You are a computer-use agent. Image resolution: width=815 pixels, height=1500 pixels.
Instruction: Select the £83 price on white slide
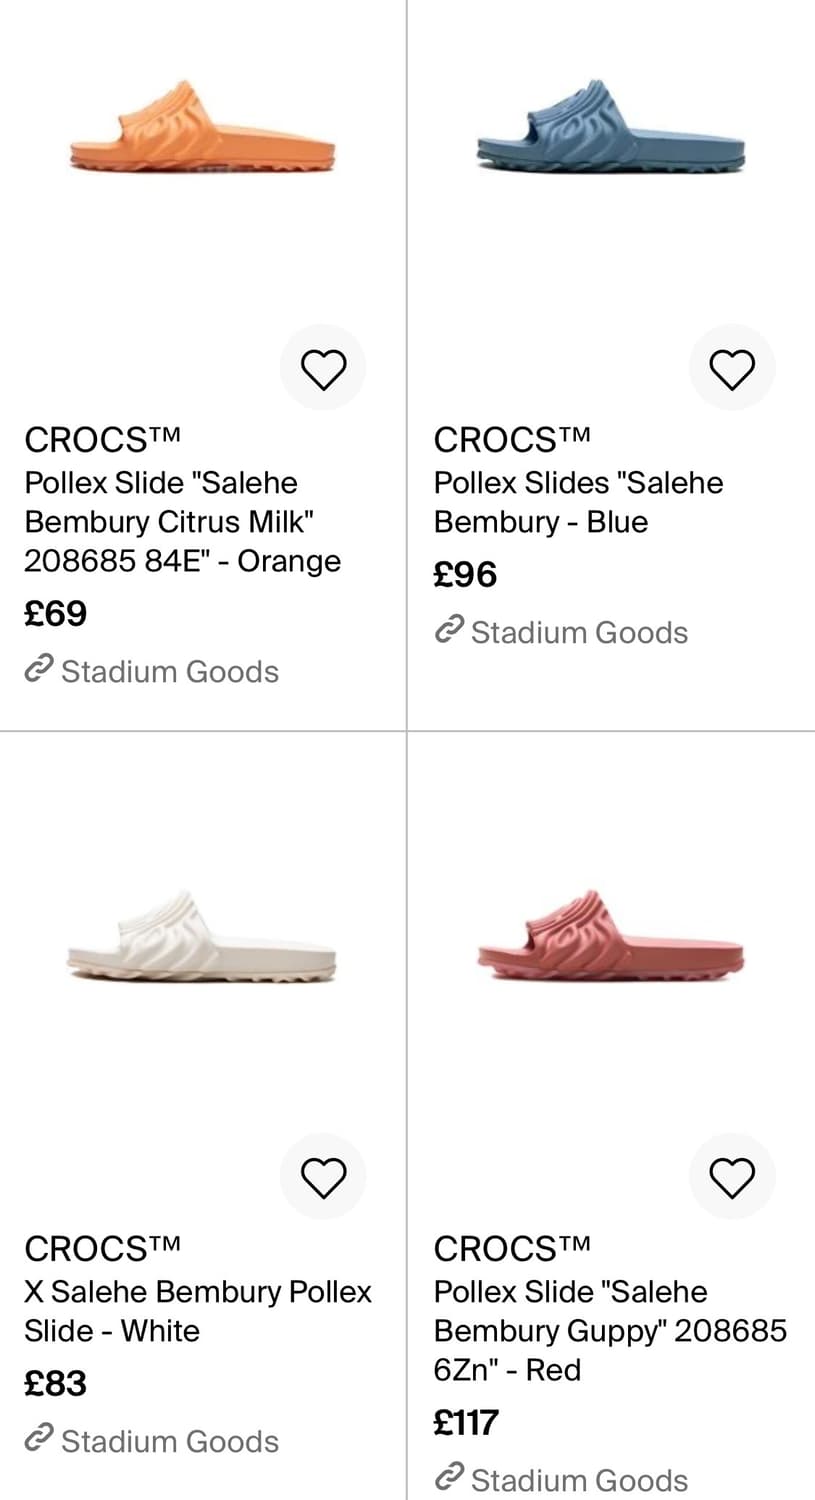(56, 1384)
